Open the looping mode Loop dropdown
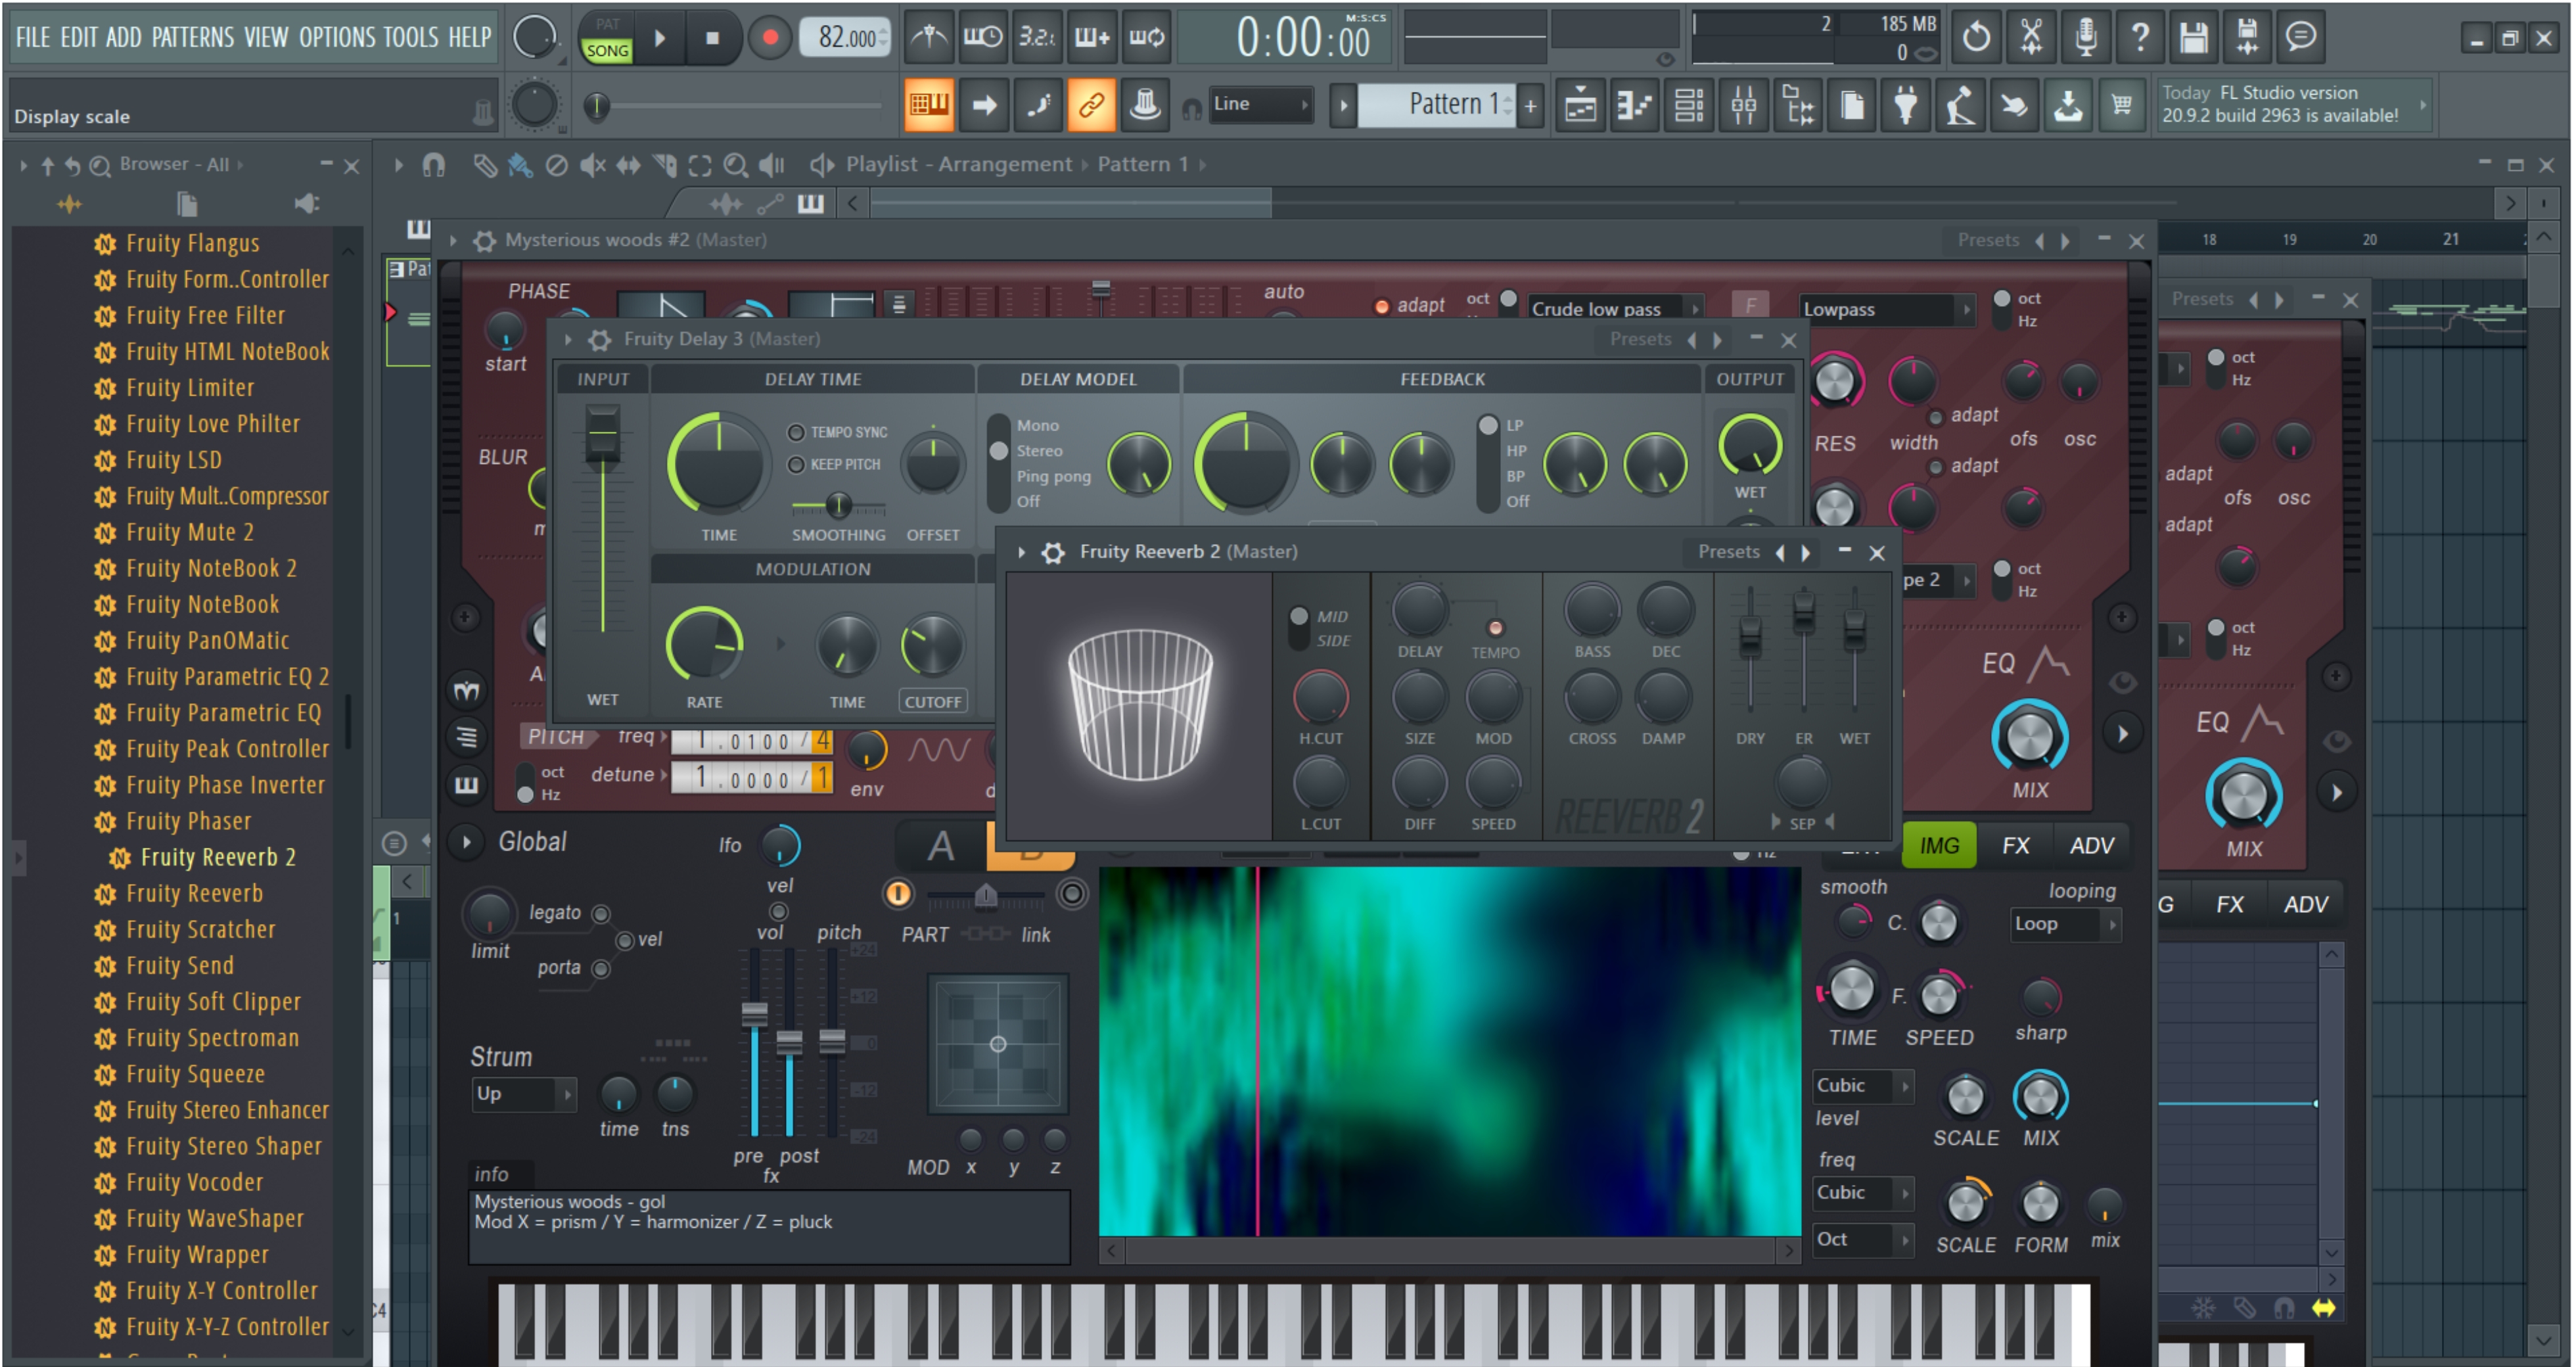 click(x=2065, y=924)
